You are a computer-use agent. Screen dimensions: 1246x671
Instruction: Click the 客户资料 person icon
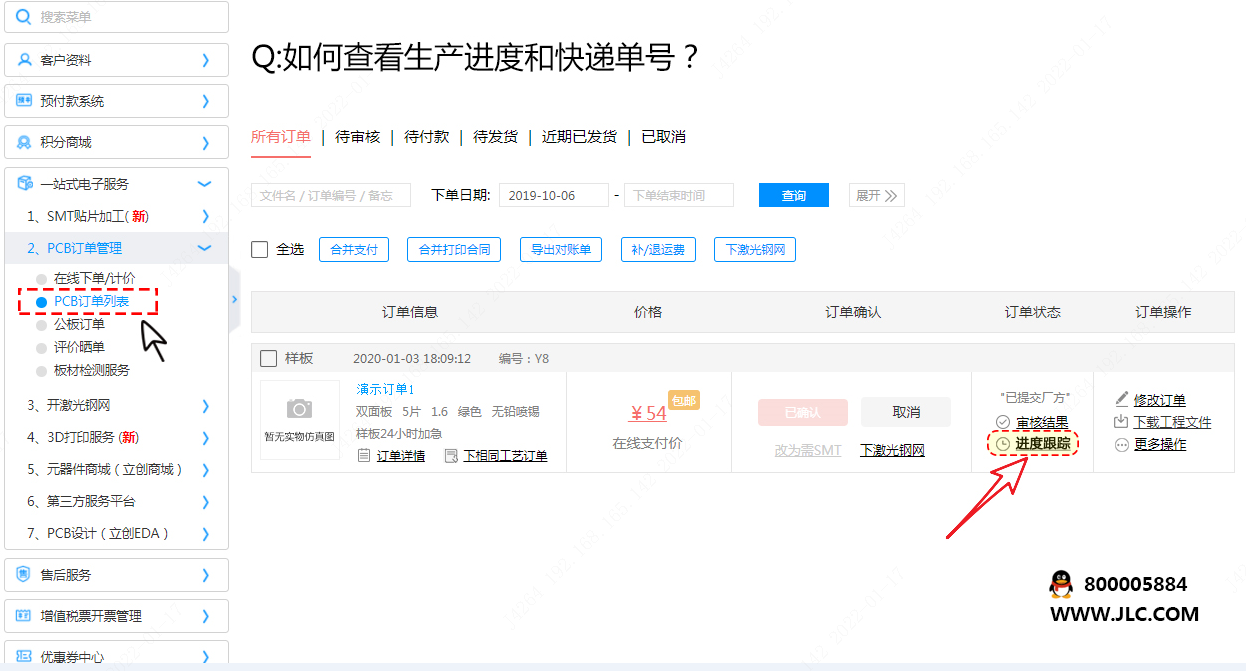[x=25, y=60]
